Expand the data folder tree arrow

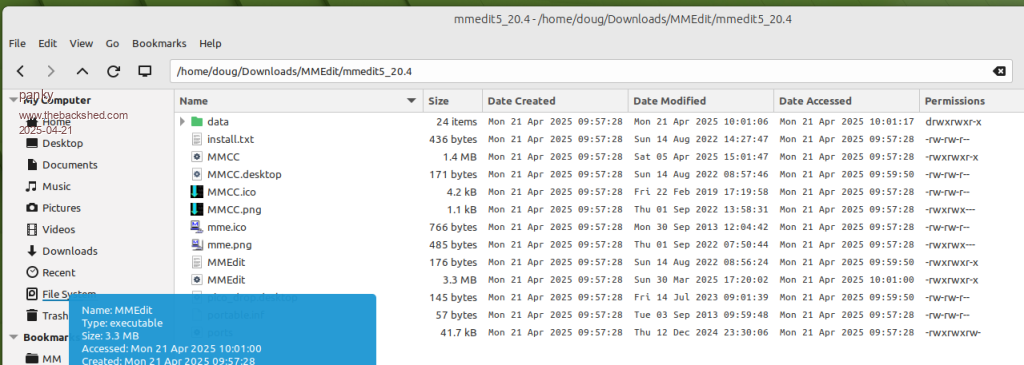[183, 121]
